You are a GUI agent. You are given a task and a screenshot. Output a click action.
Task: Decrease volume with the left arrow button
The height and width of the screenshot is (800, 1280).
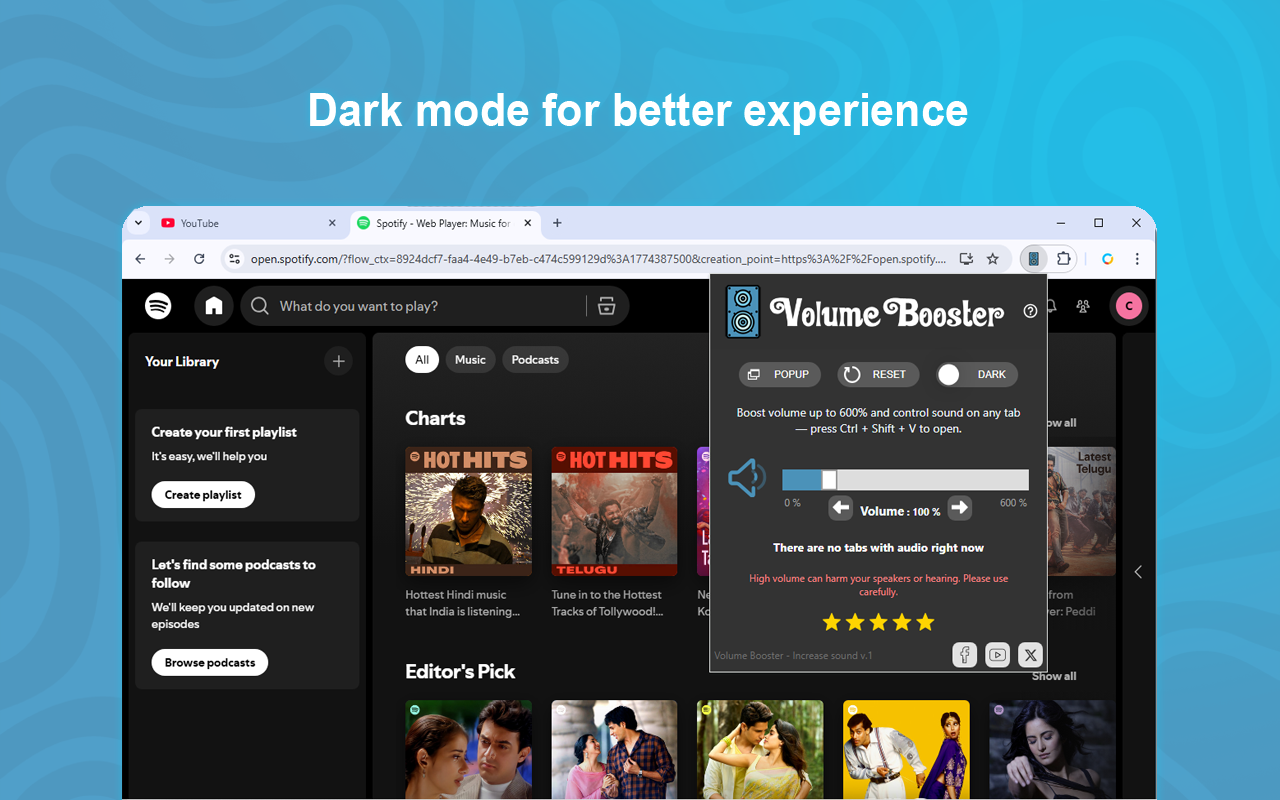coord(841,508)
